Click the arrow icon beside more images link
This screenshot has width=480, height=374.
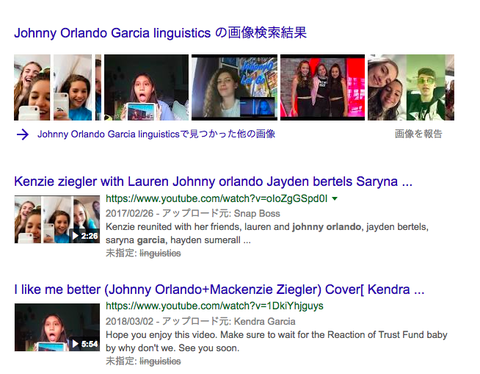23,134
